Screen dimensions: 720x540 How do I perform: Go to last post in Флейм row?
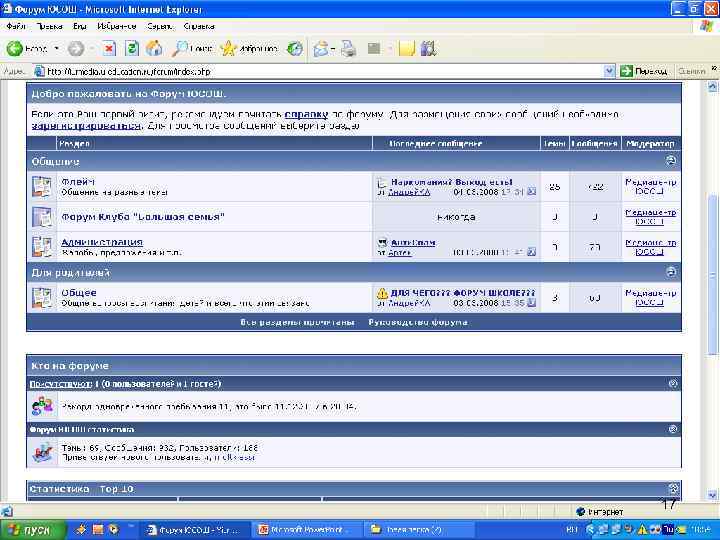[x=531, y=191]
